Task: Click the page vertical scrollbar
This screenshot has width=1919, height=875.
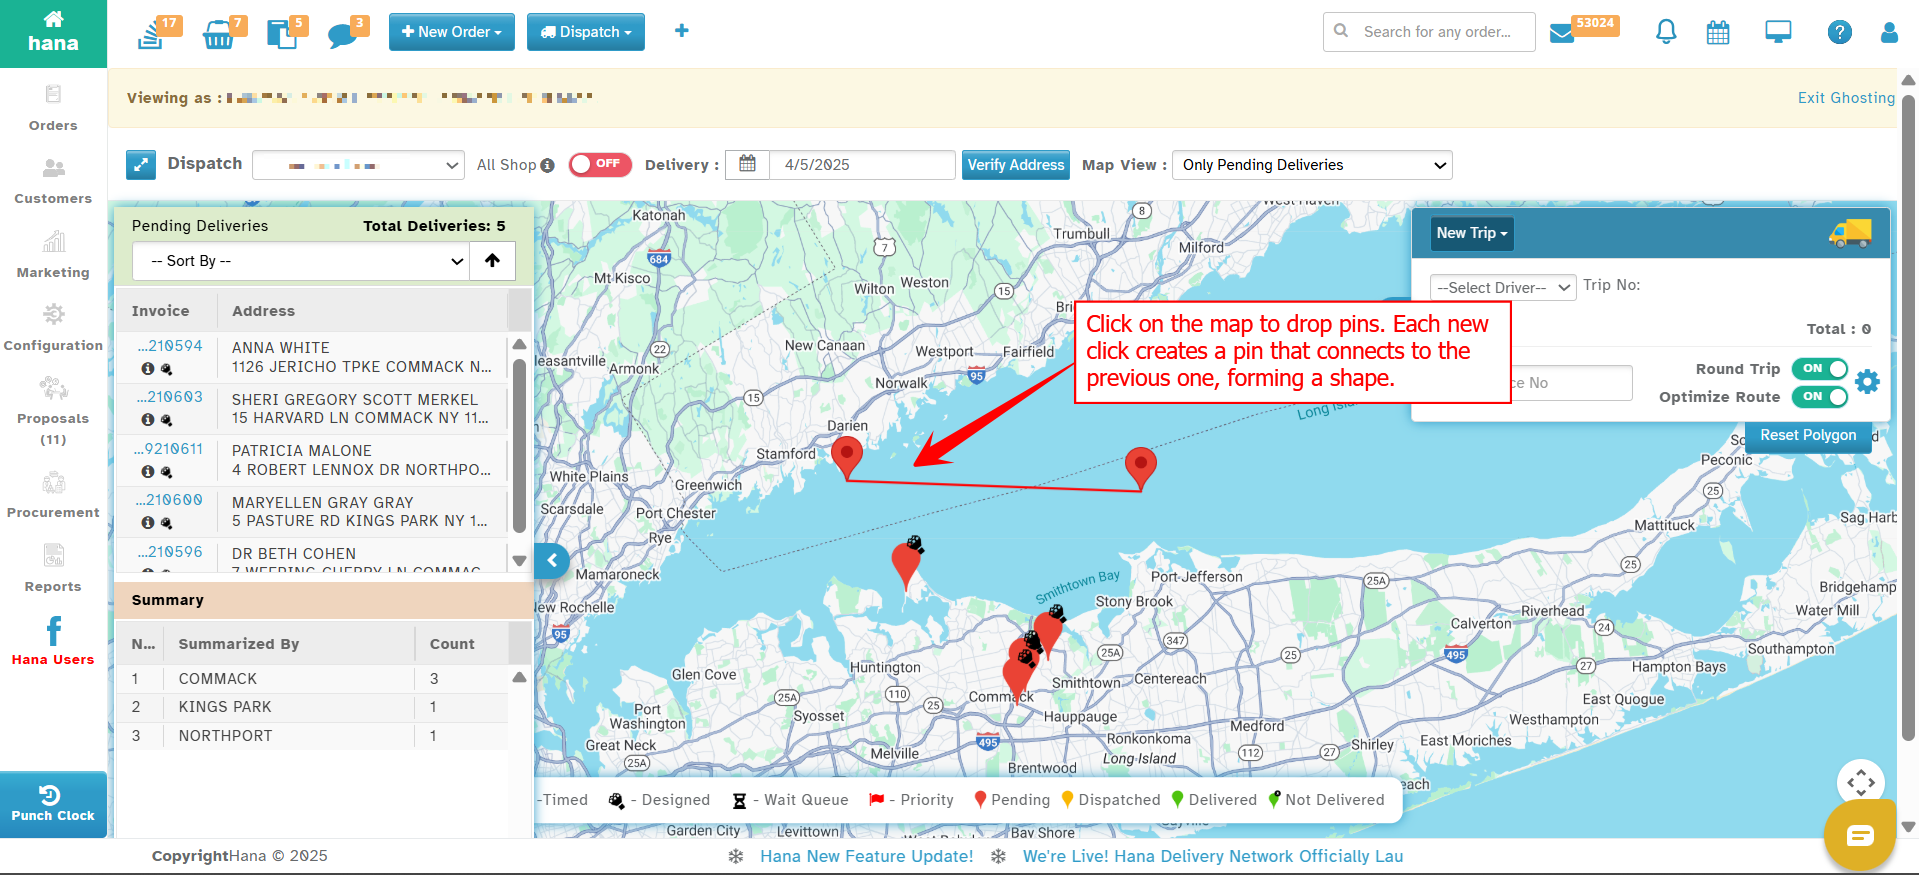Action: (x=1908, y=420)
